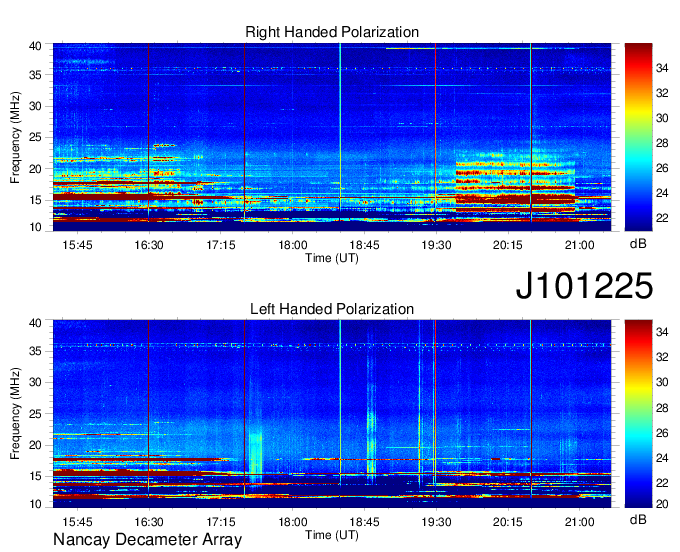Click the "20:15" tick under the Right Handed plot

[x=508, y=245]
